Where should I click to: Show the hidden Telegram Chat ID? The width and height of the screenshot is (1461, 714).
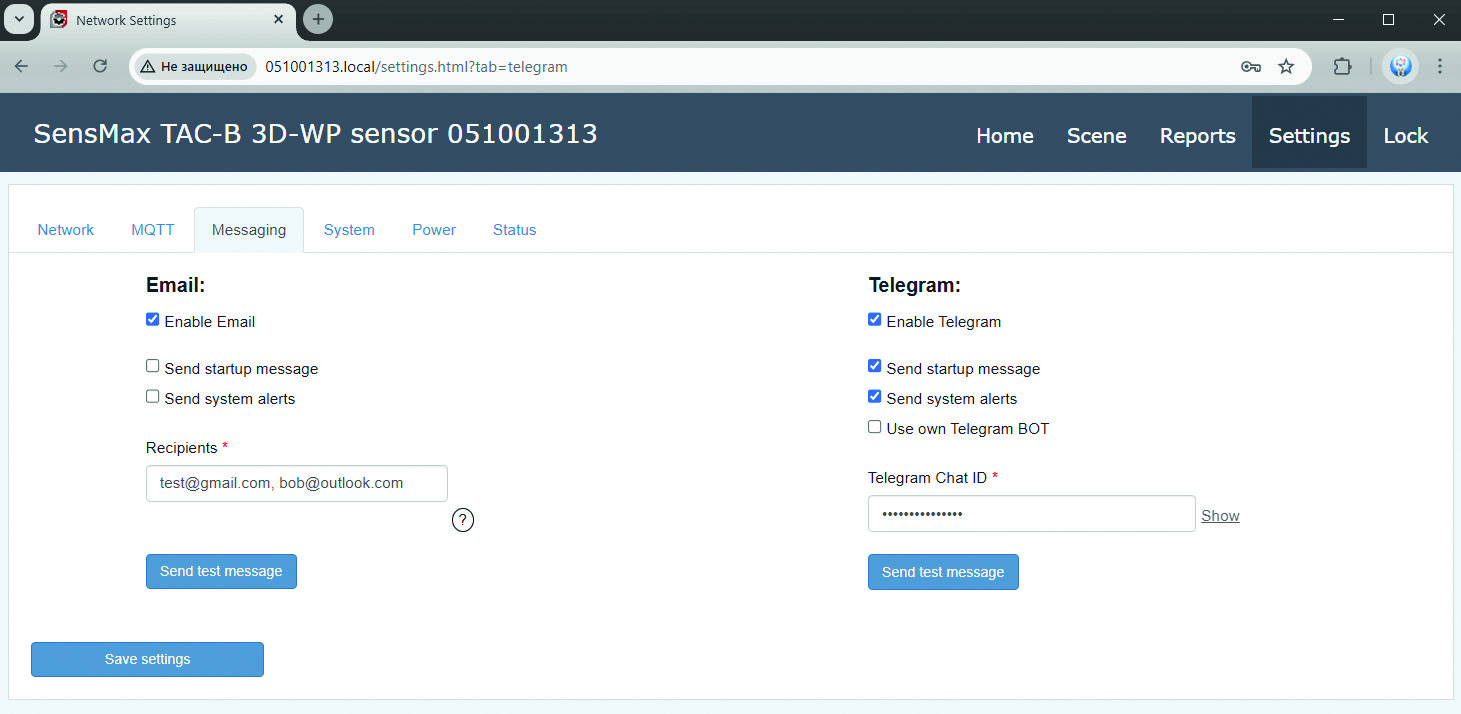coord(1220,516)
